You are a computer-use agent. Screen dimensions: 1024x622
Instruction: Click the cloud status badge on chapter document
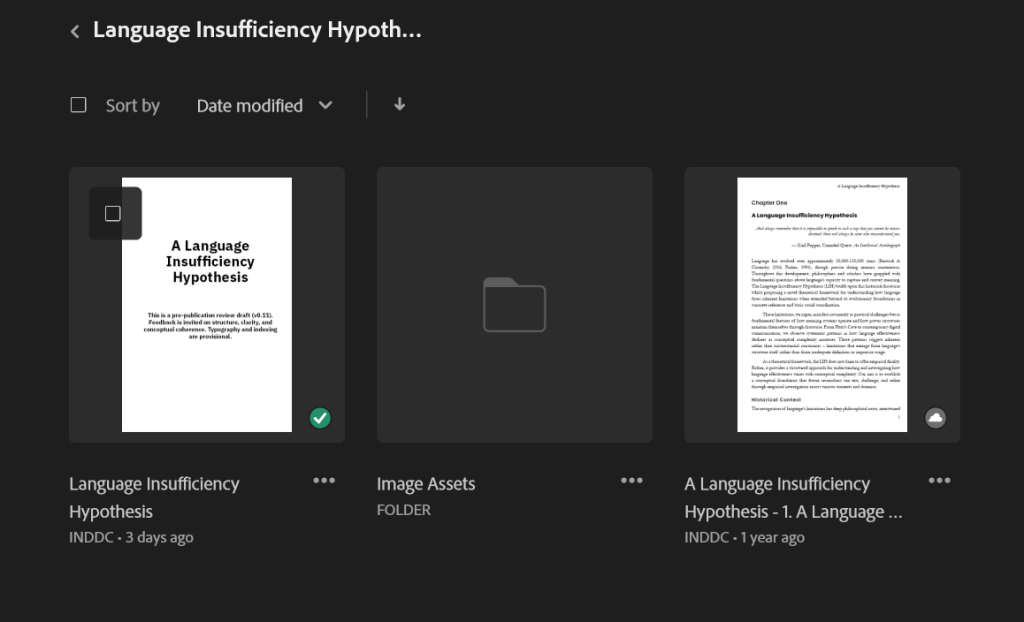pos(936,418)
